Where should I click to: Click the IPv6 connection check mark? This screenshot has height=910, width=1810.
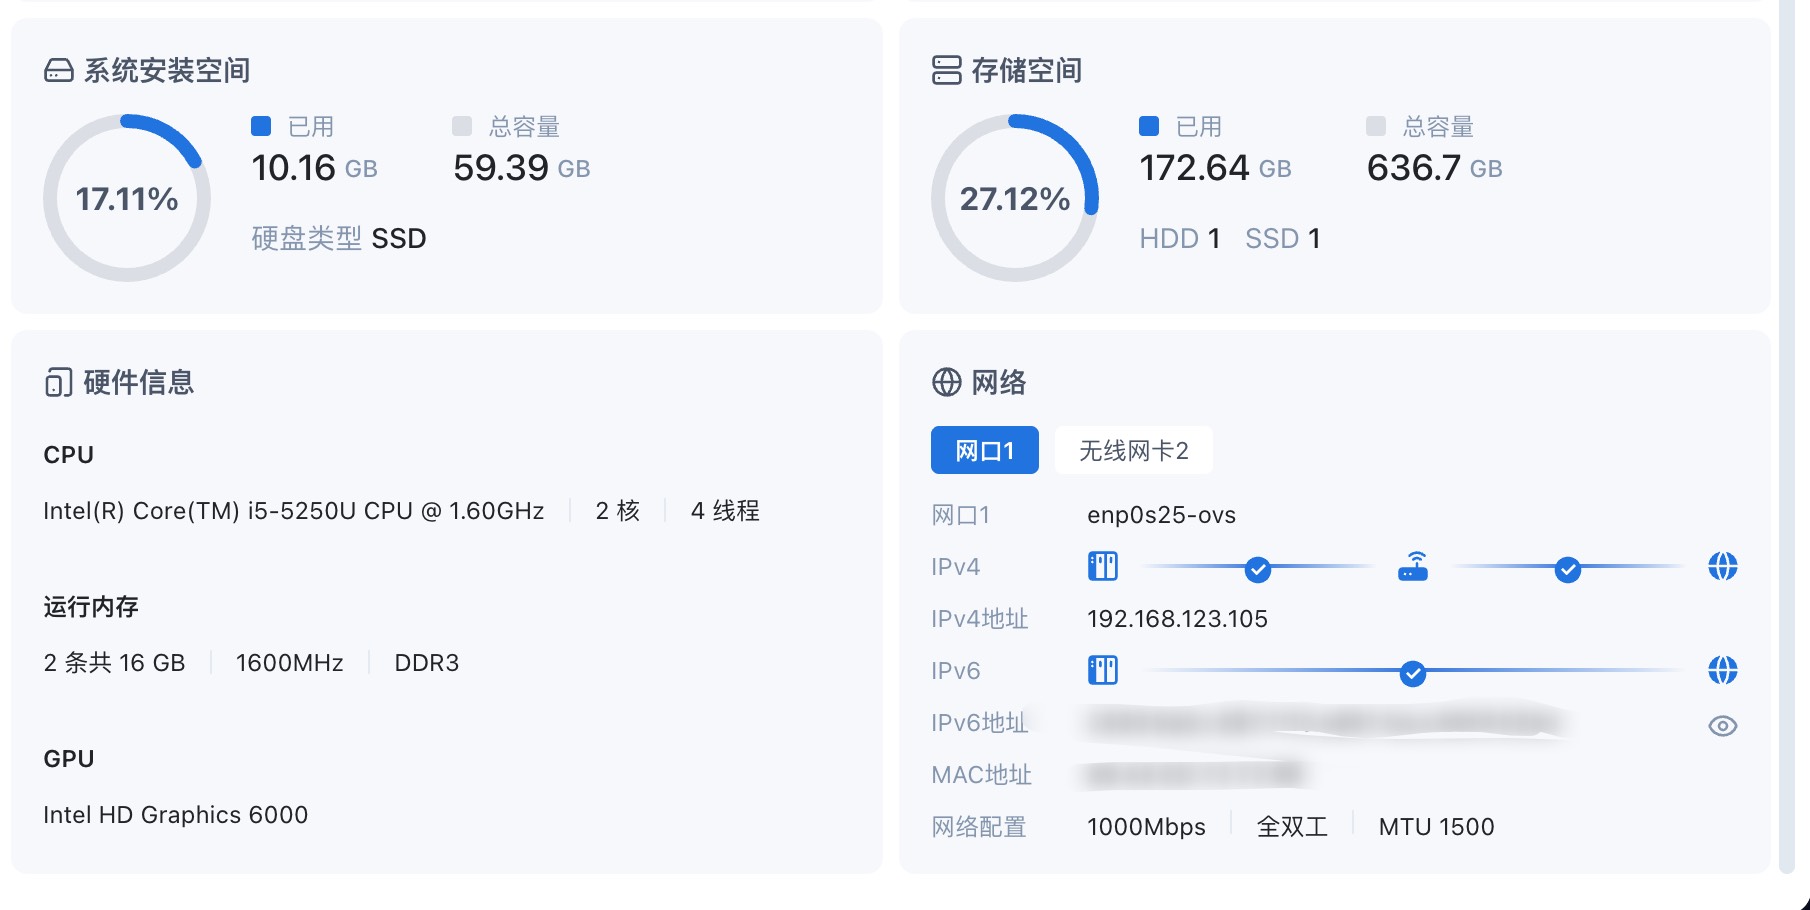pos(1412,674)
